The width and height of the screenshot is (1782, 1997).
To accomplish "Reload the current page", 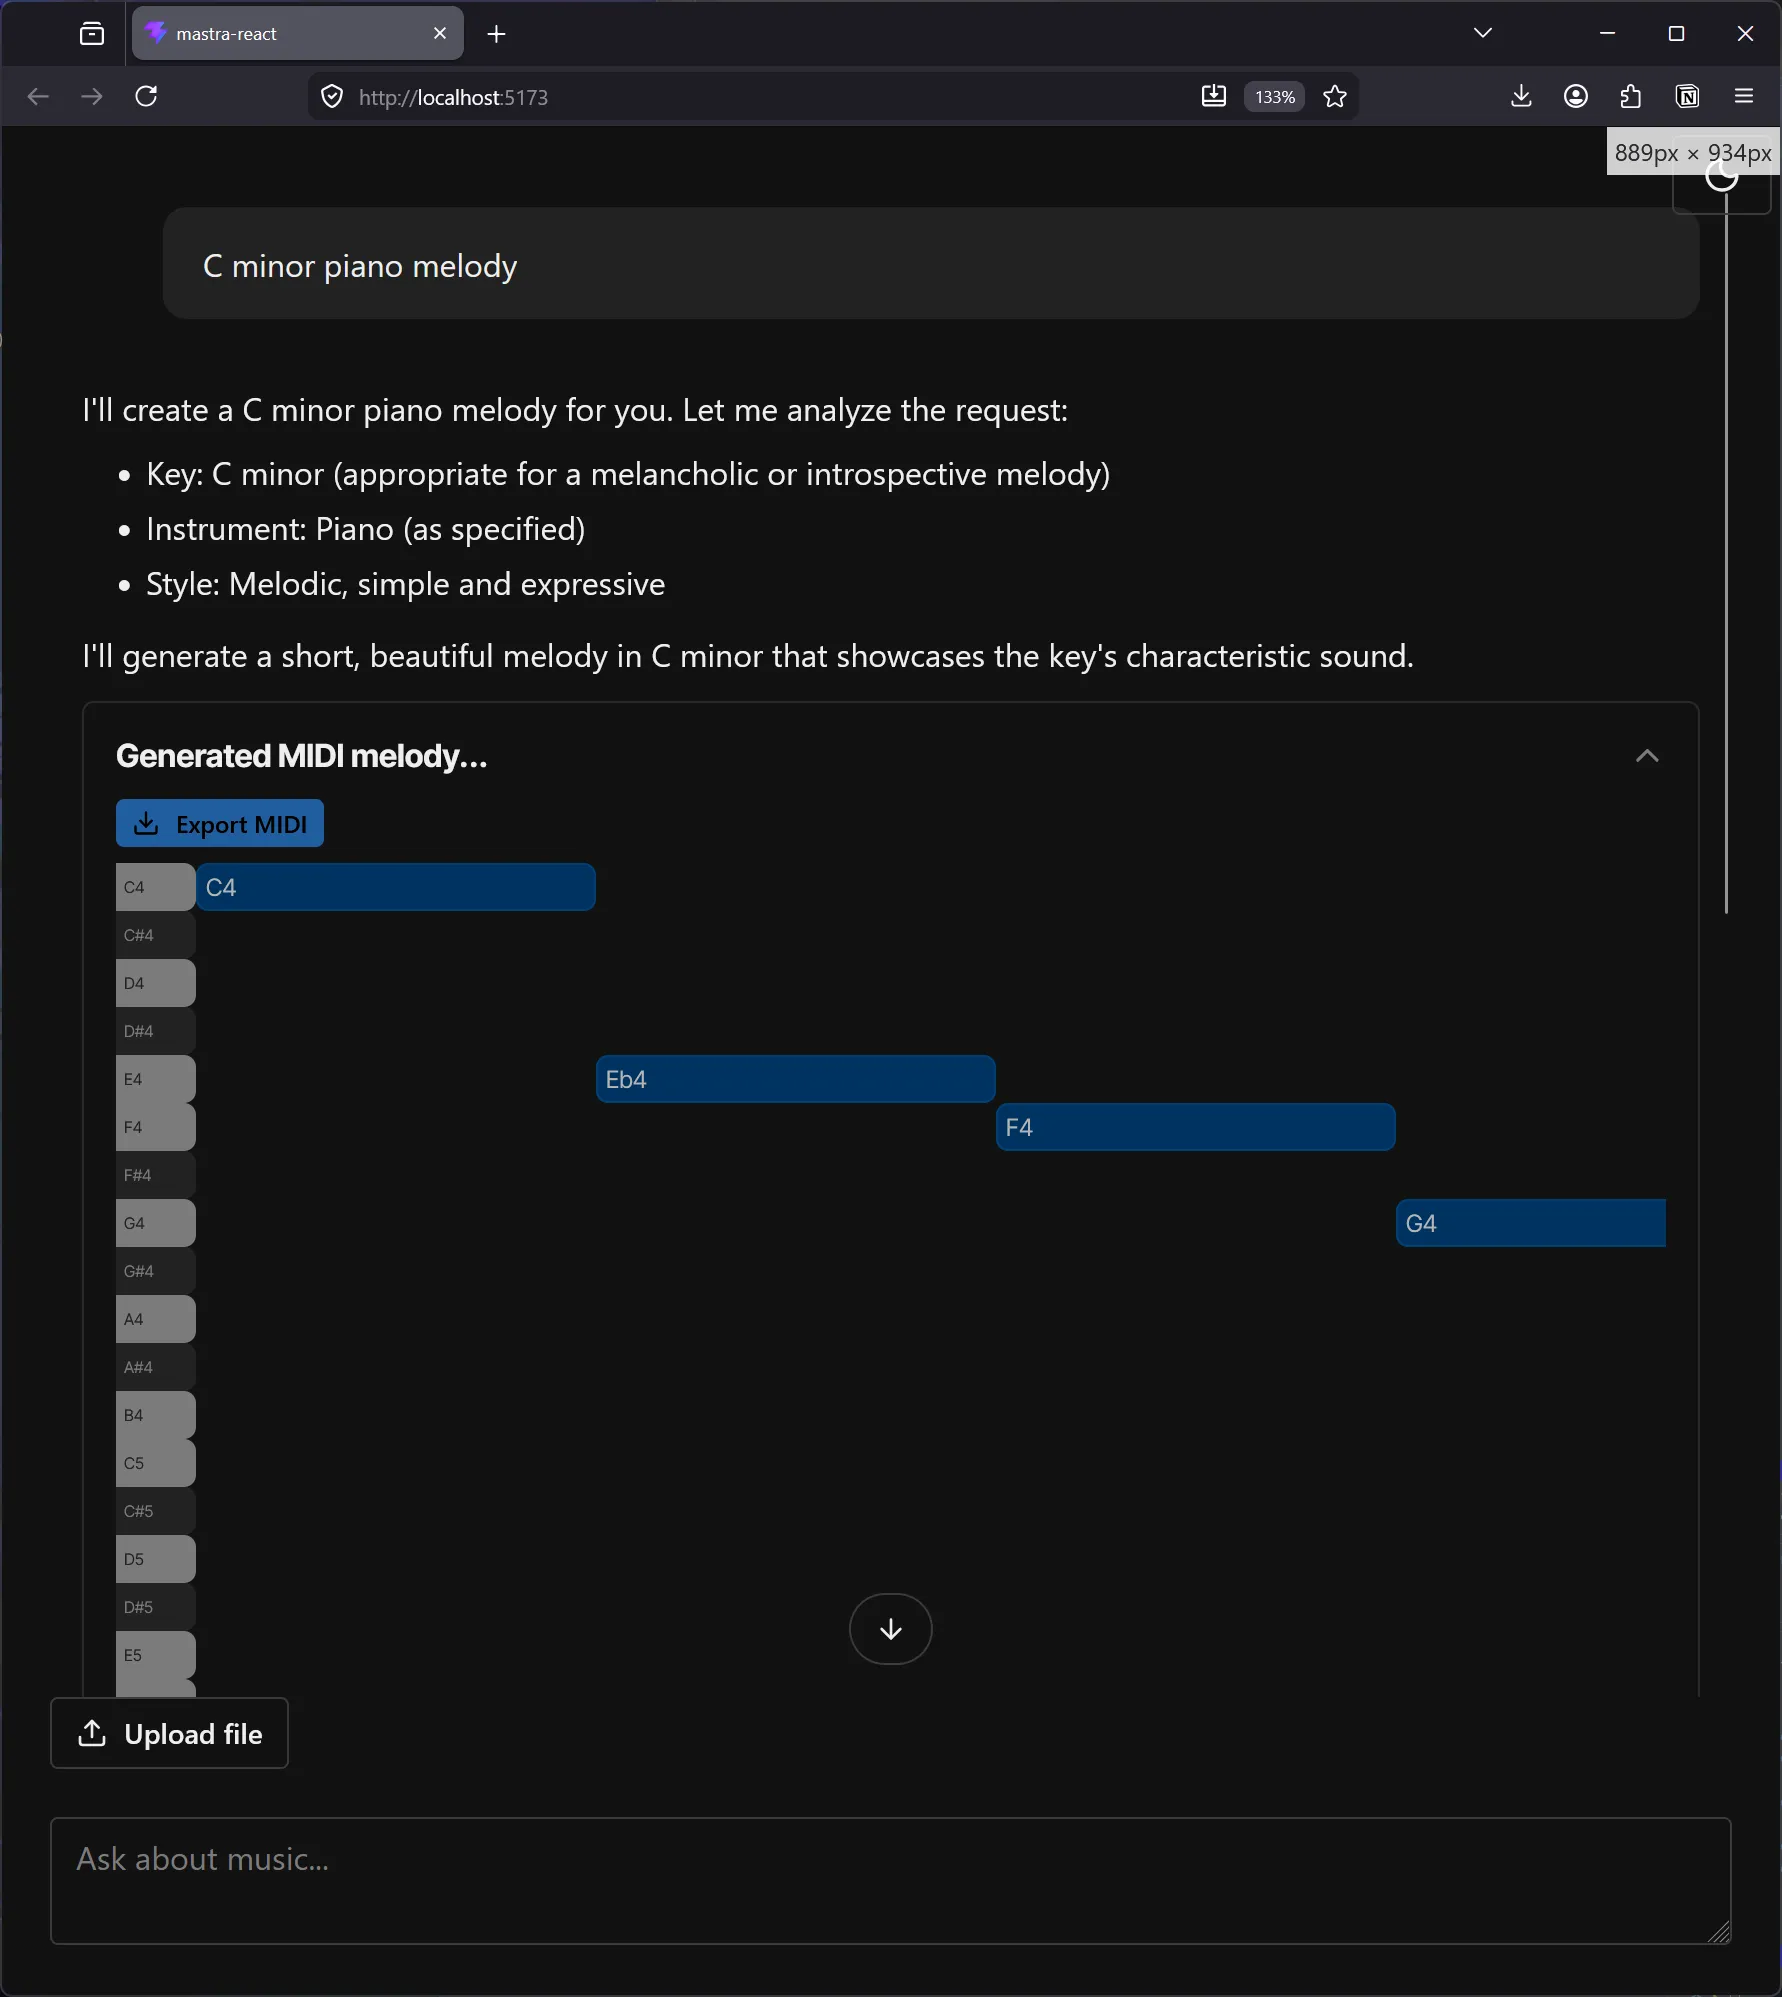I will click(x=145, y=96).
